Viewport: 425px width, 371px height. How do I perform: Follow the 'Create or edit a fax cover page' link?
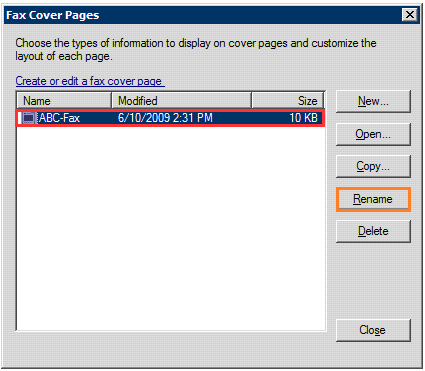90,81
